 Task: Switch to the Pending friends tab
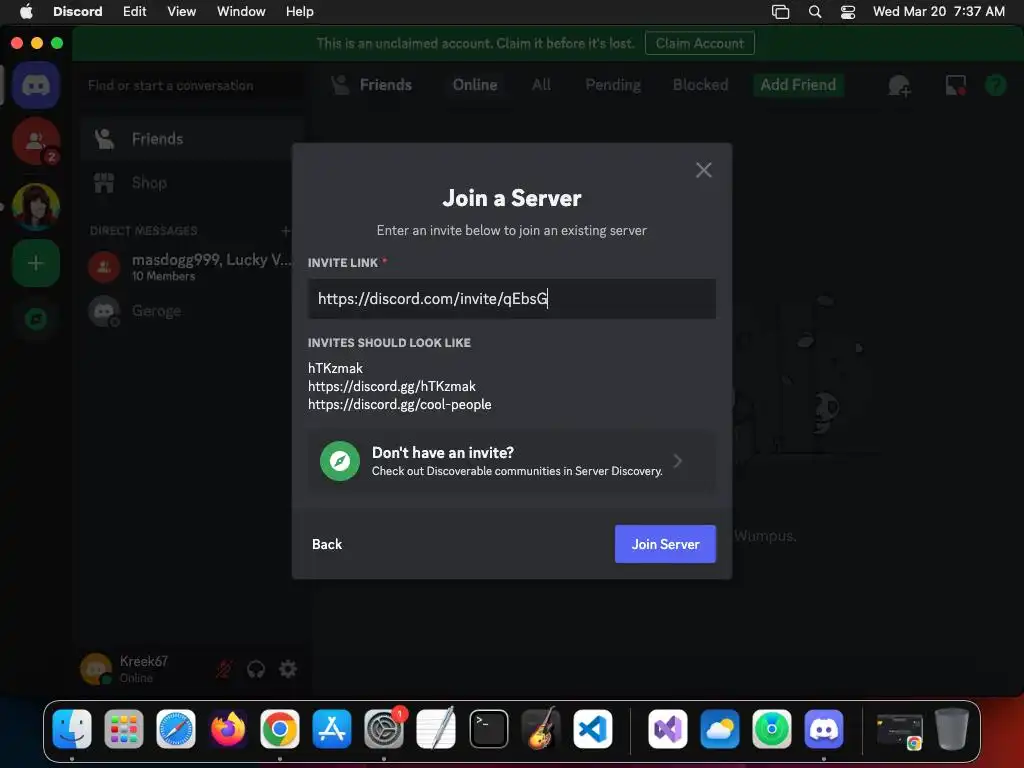click(x=613, y=85)
